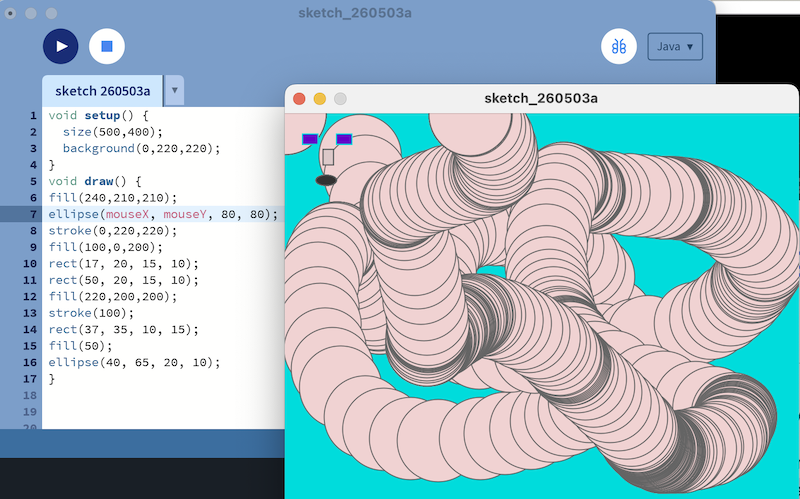Click the Processing editor window title
800x499 pixels.
[x=355, y=13]
